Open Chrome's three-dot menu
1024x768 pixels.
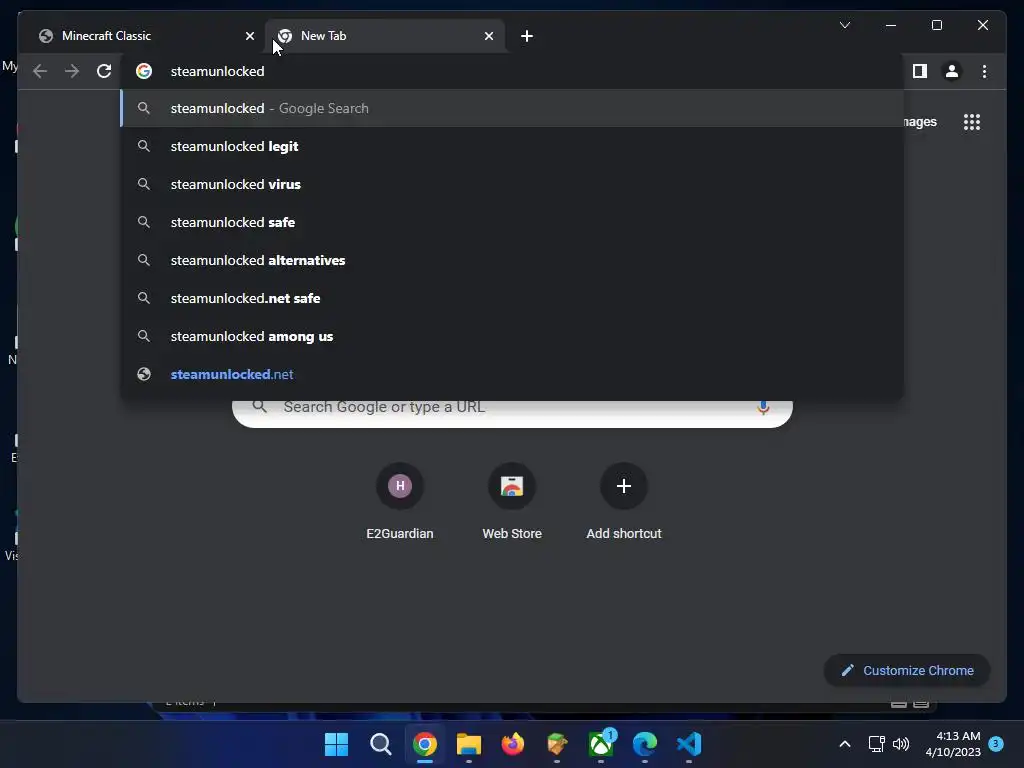(x=984, y=71)
